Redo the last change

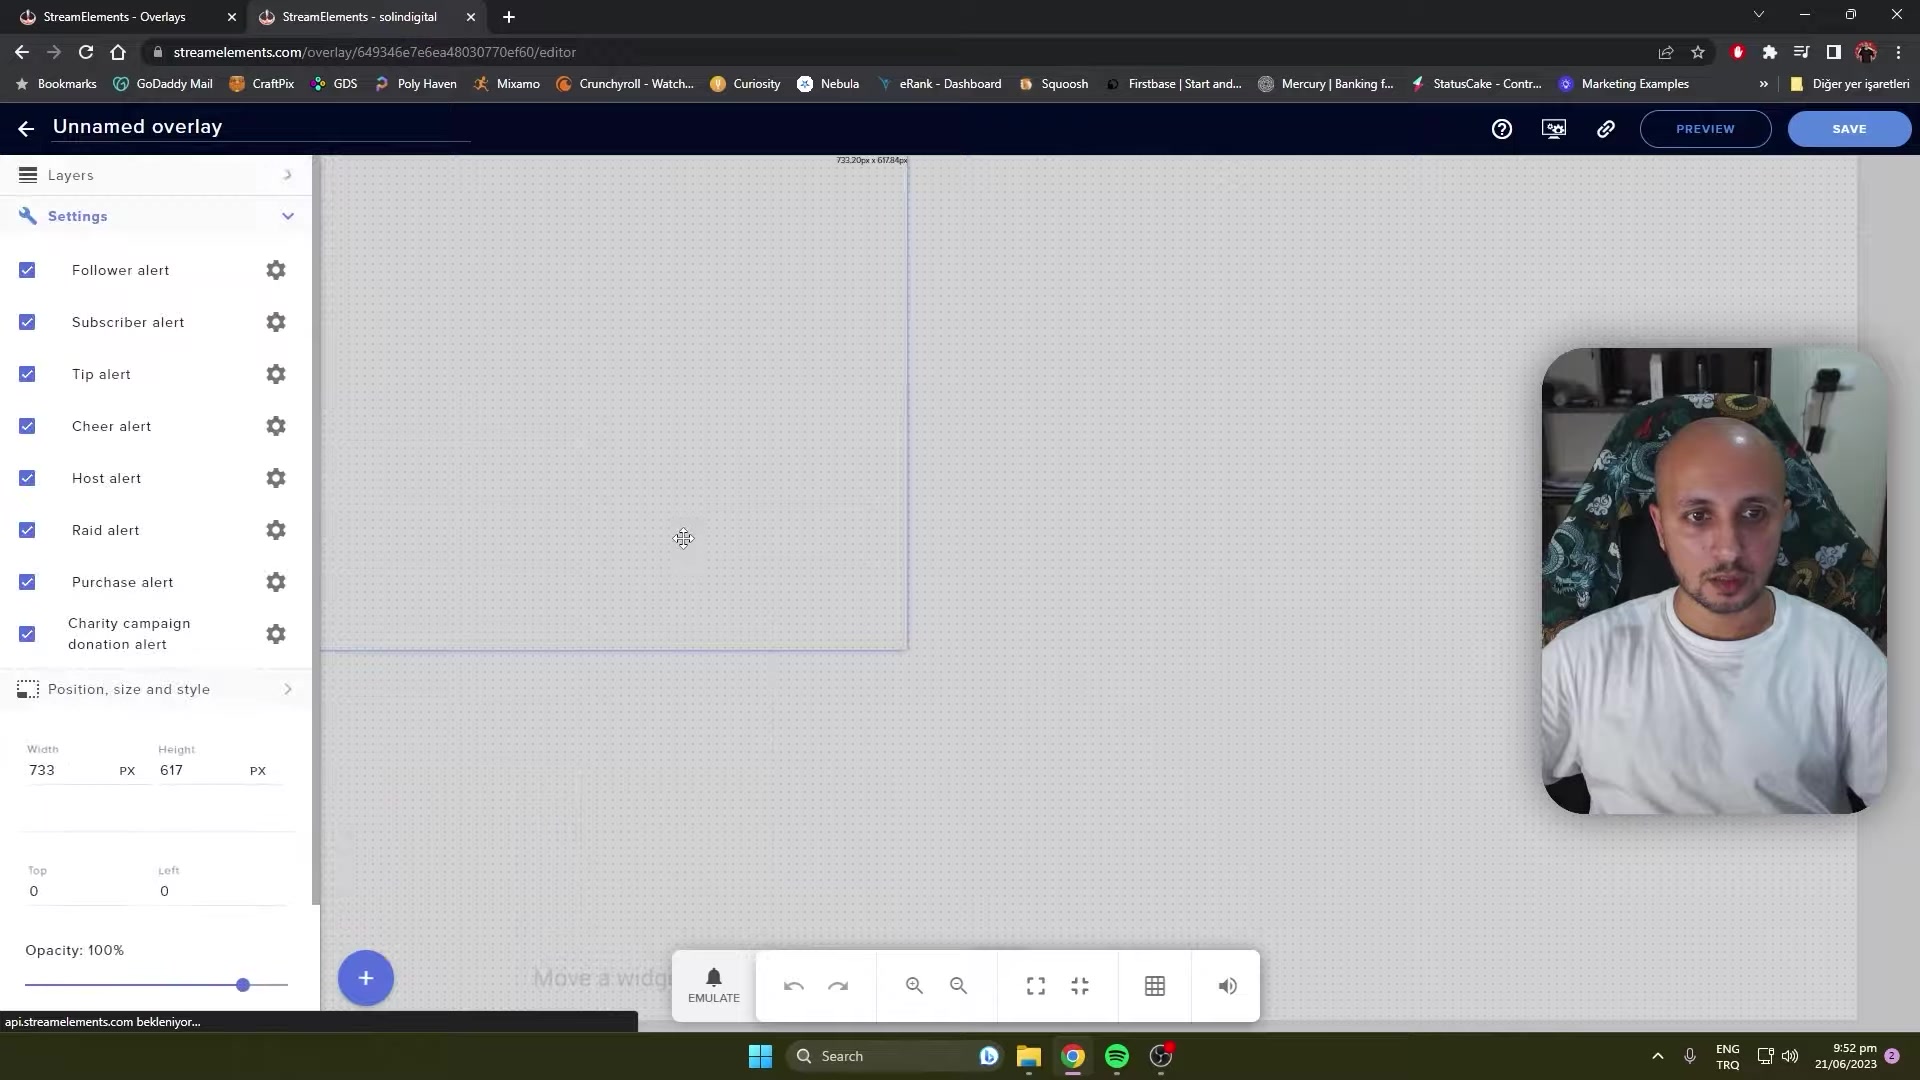(x=838, y=986)
